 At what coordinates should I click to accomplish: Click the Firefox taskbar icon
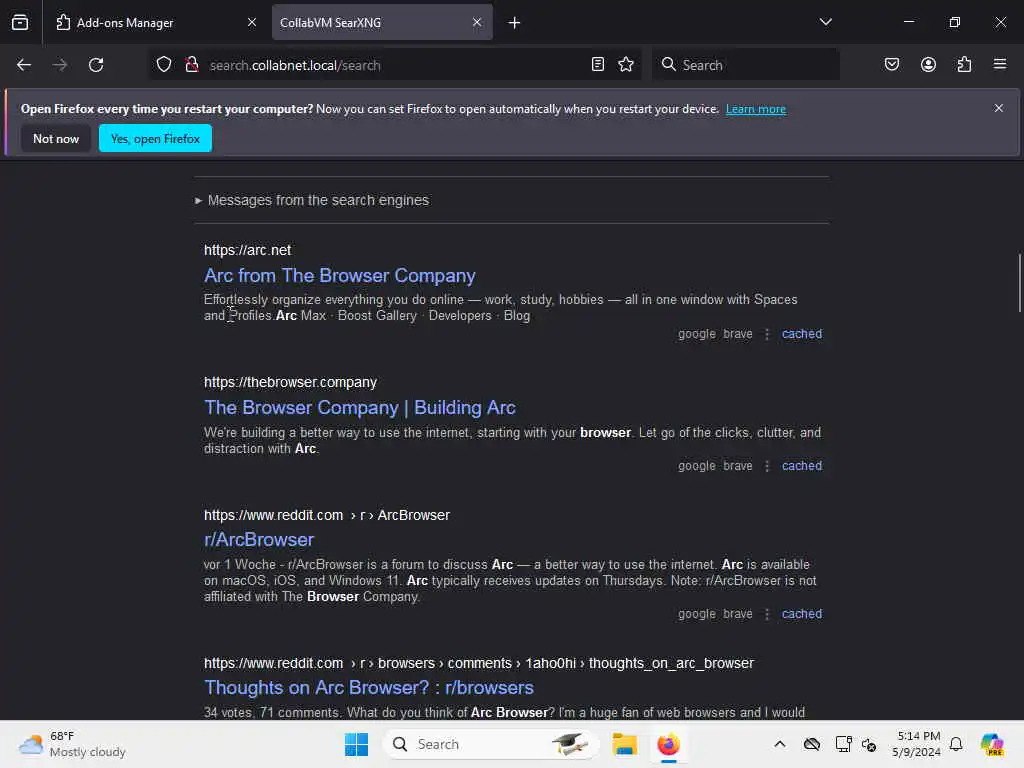[x=668, y=744]
